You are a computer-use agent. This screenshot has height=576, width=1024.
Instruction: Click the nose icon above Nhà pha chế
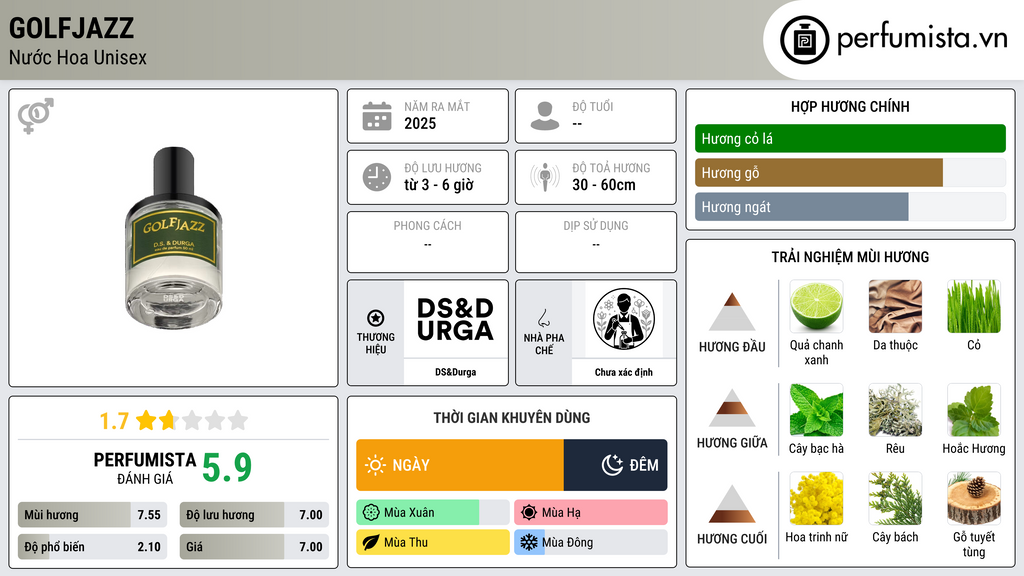[543, 318]
